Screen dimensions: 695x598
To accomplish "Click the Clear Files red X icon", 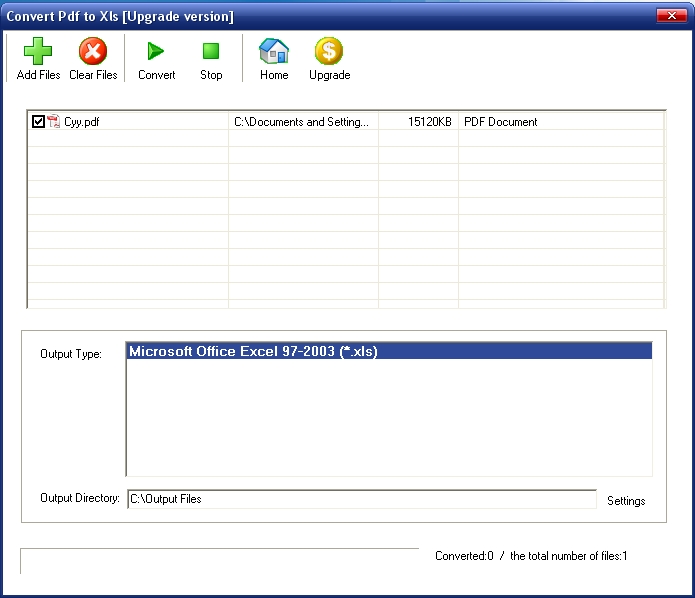I will coord(93,51).
